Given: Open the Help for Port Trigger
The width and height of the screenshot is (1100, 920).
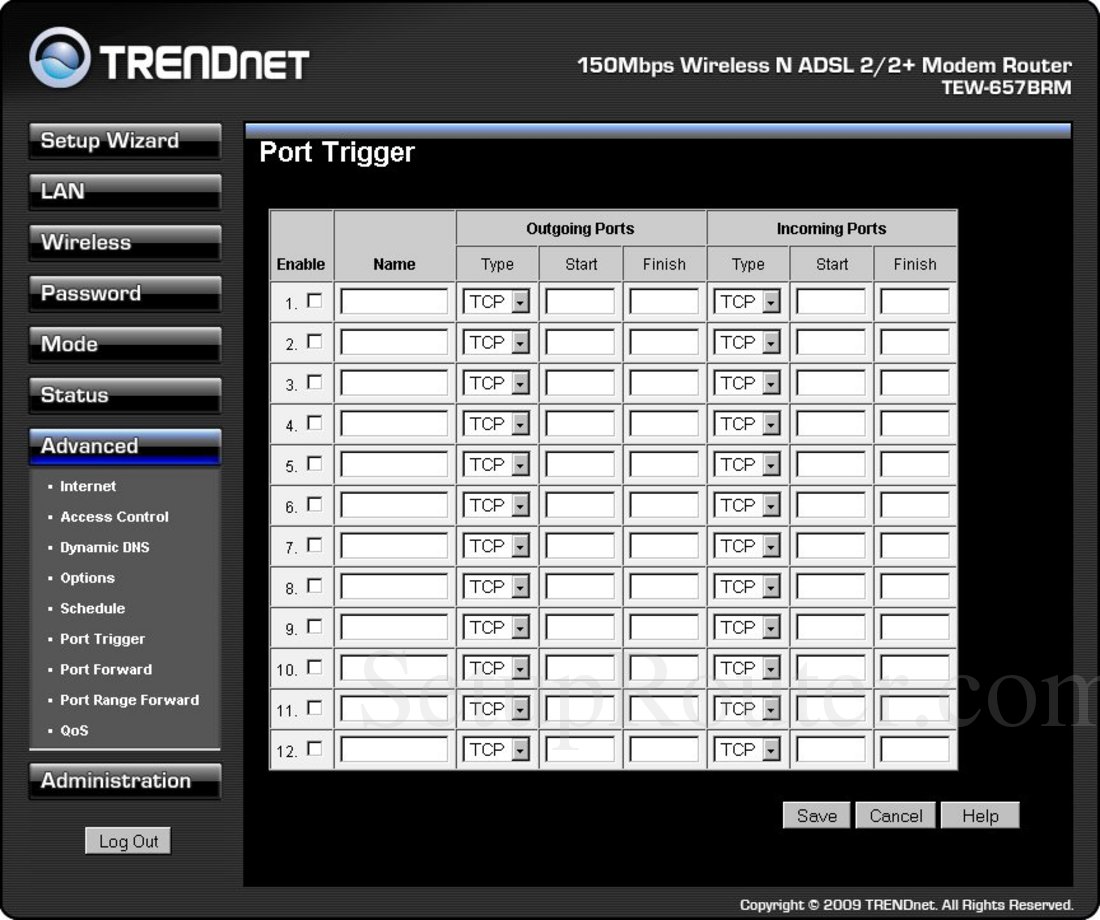Looking at the screenshot, I should (979, 815).
